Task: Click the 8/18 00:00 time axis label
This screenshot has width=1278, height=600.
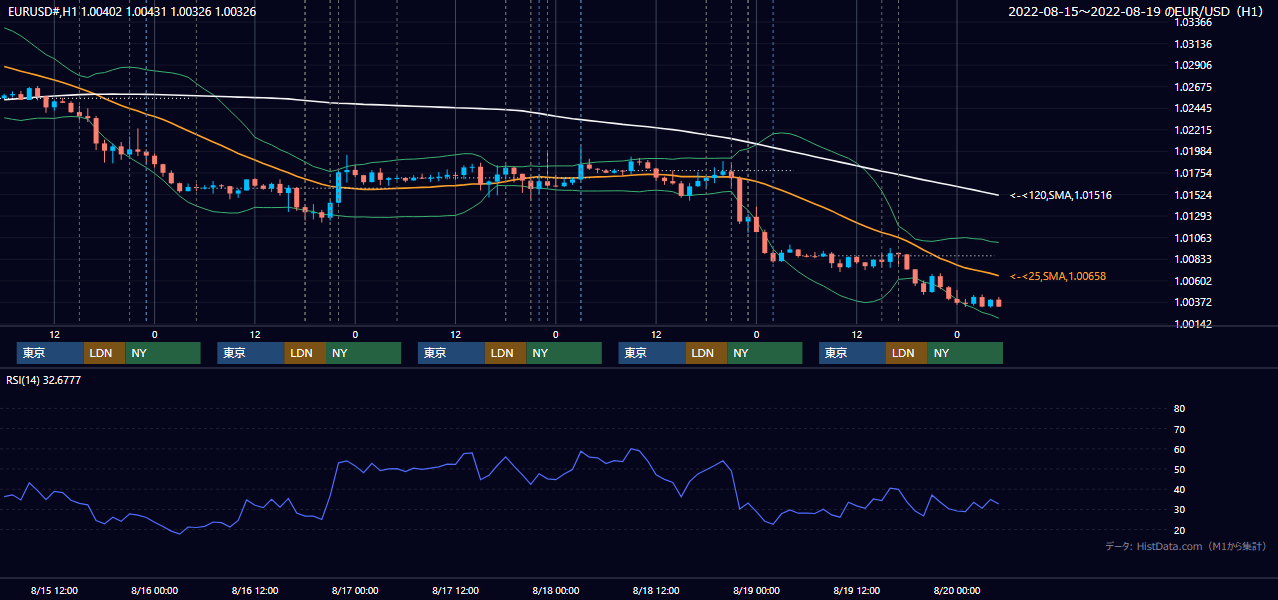Action: pos(556,590)
